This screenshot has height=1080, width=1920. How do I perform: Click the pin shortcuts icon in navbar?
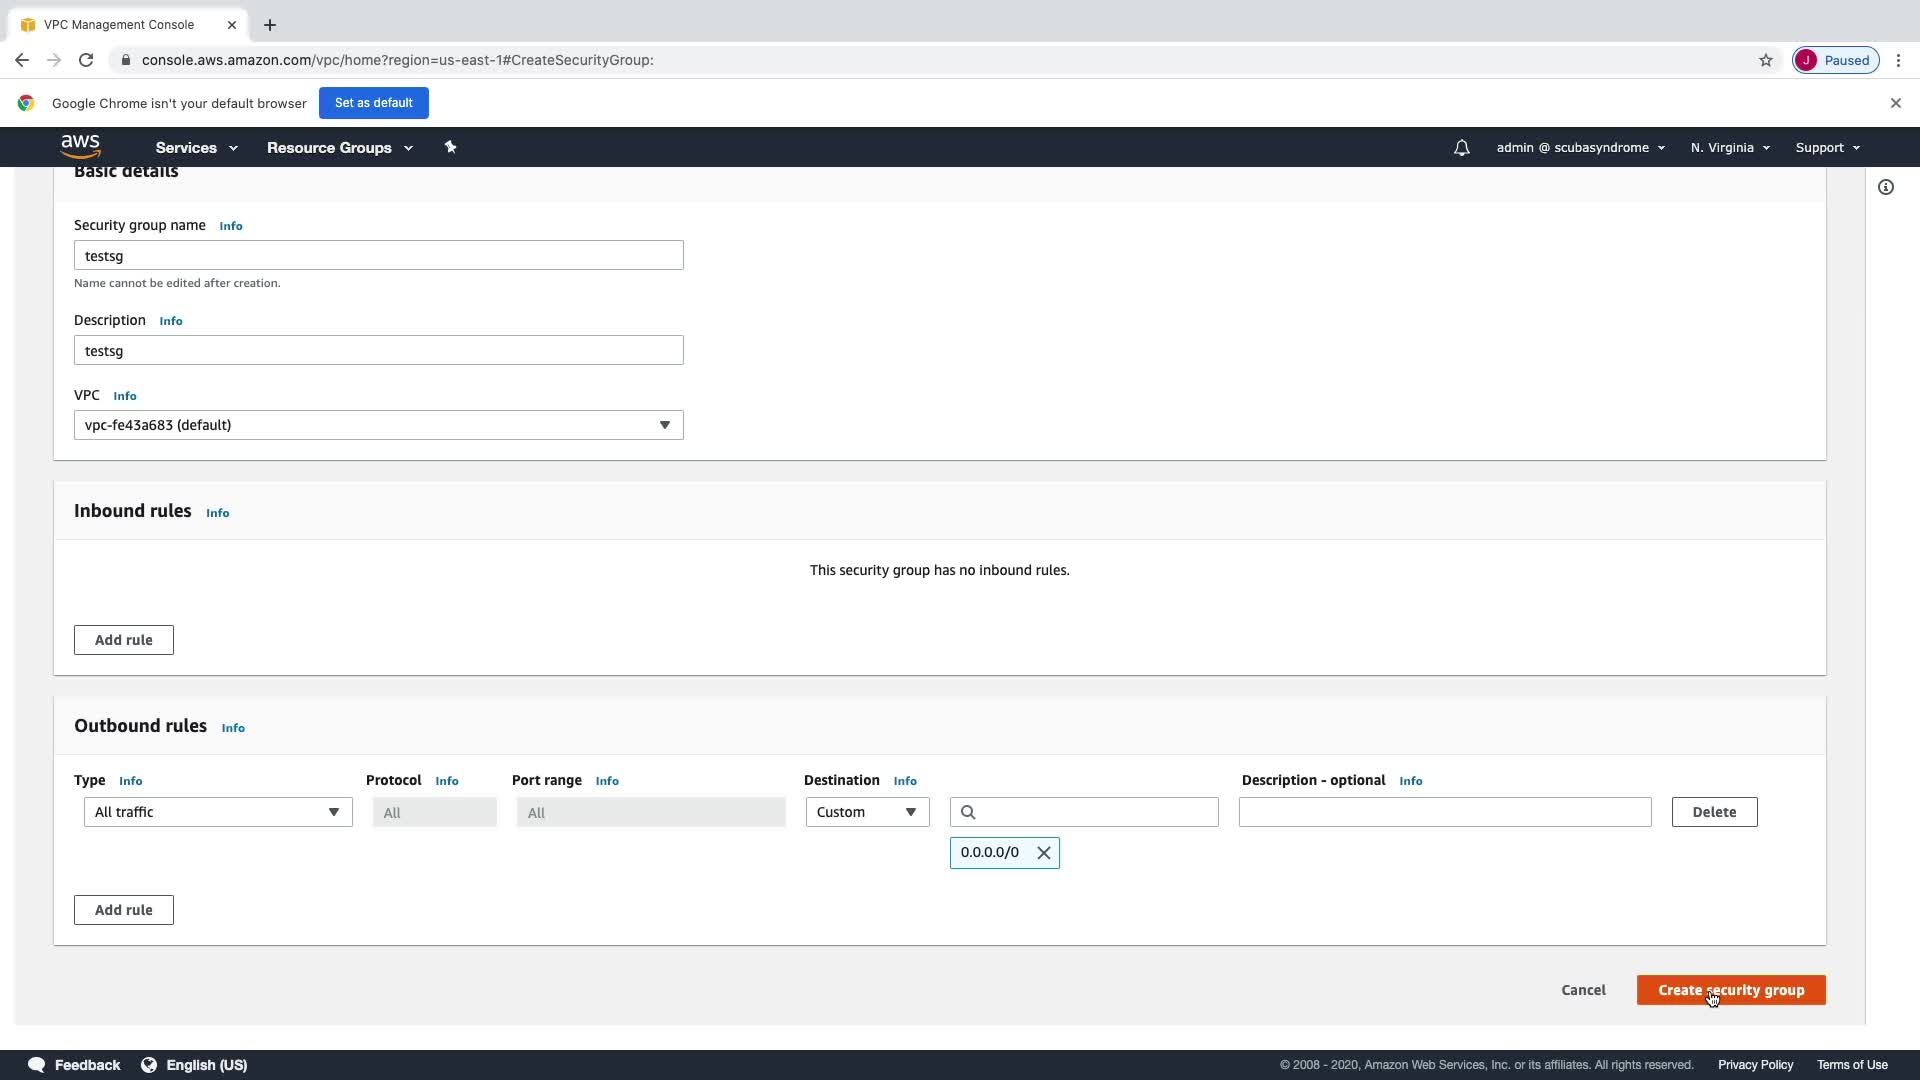click(450, 147)
